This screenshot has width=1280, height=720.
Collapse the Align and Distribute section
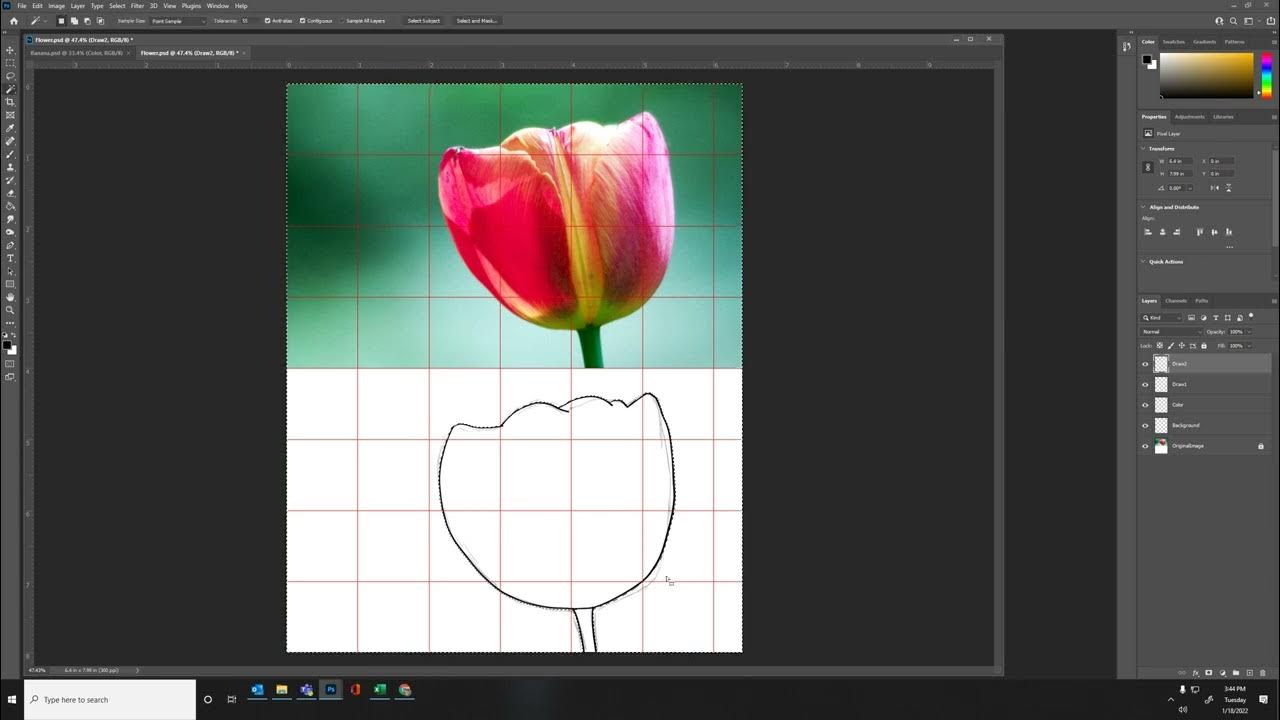tap(1143, 207)
